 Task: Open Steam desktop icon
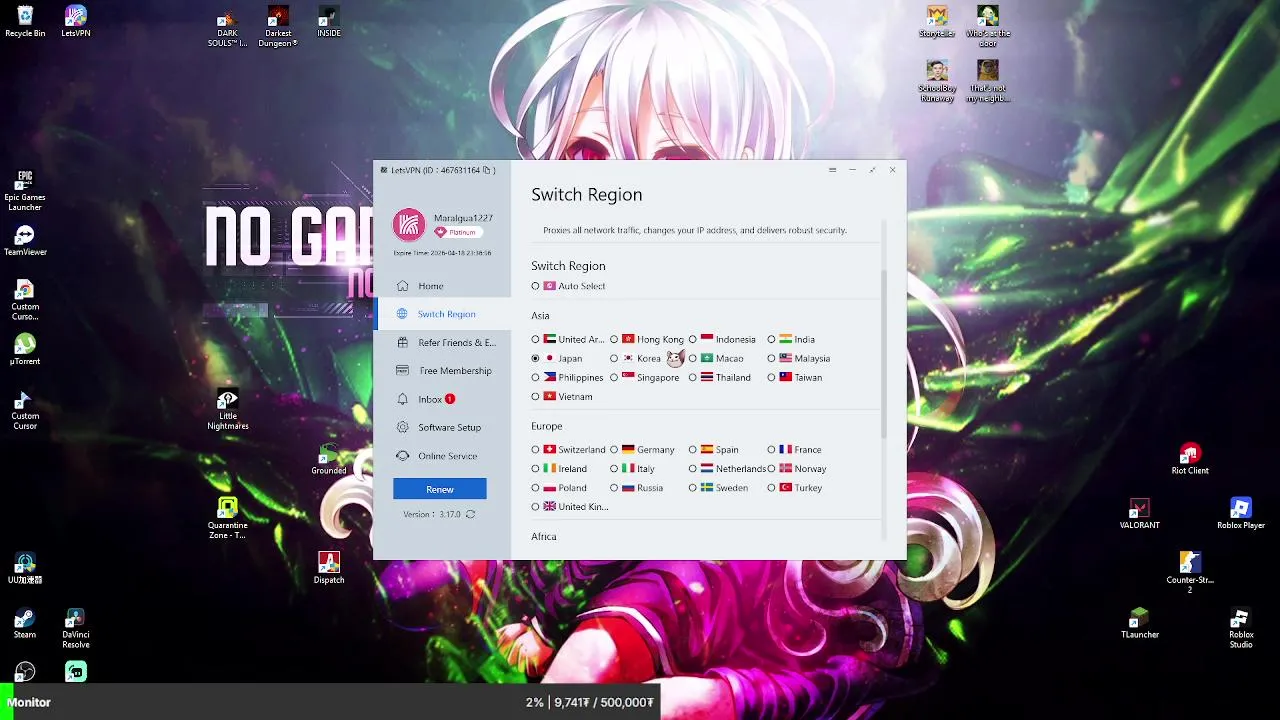pyautogui.click(x=25, y=623)
